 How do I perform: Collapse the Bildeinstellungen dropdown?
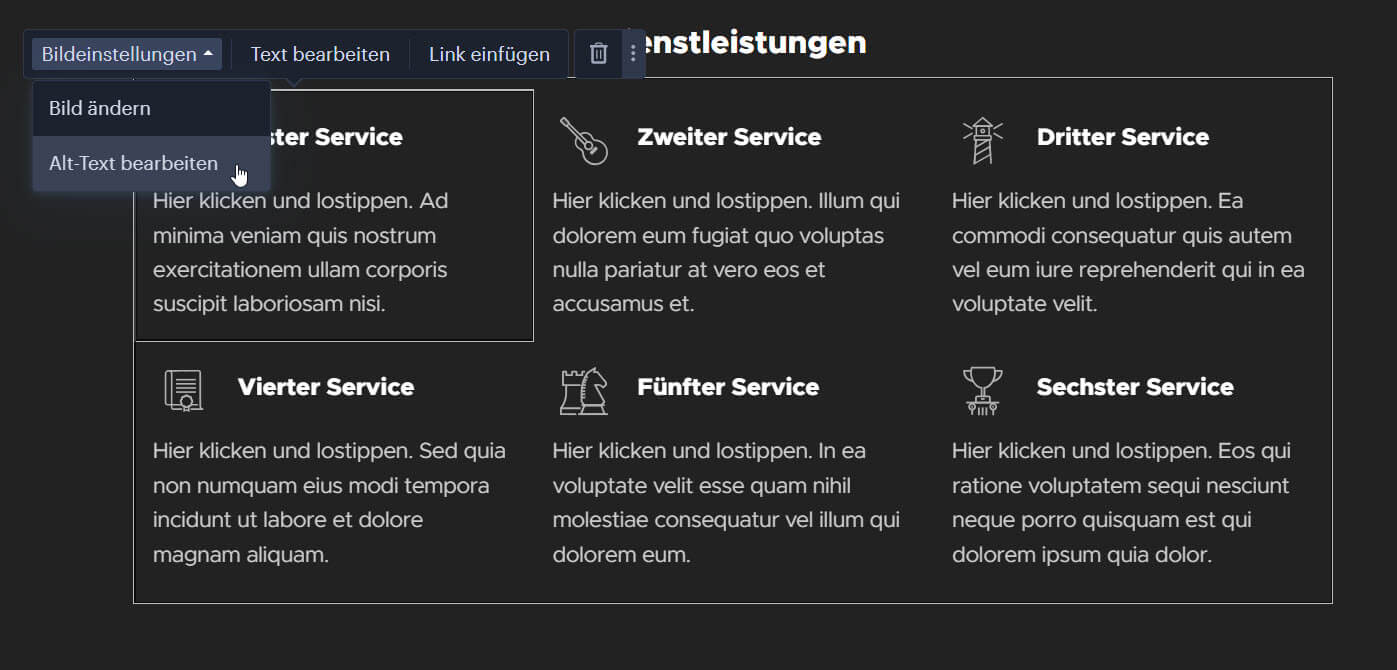127,54
